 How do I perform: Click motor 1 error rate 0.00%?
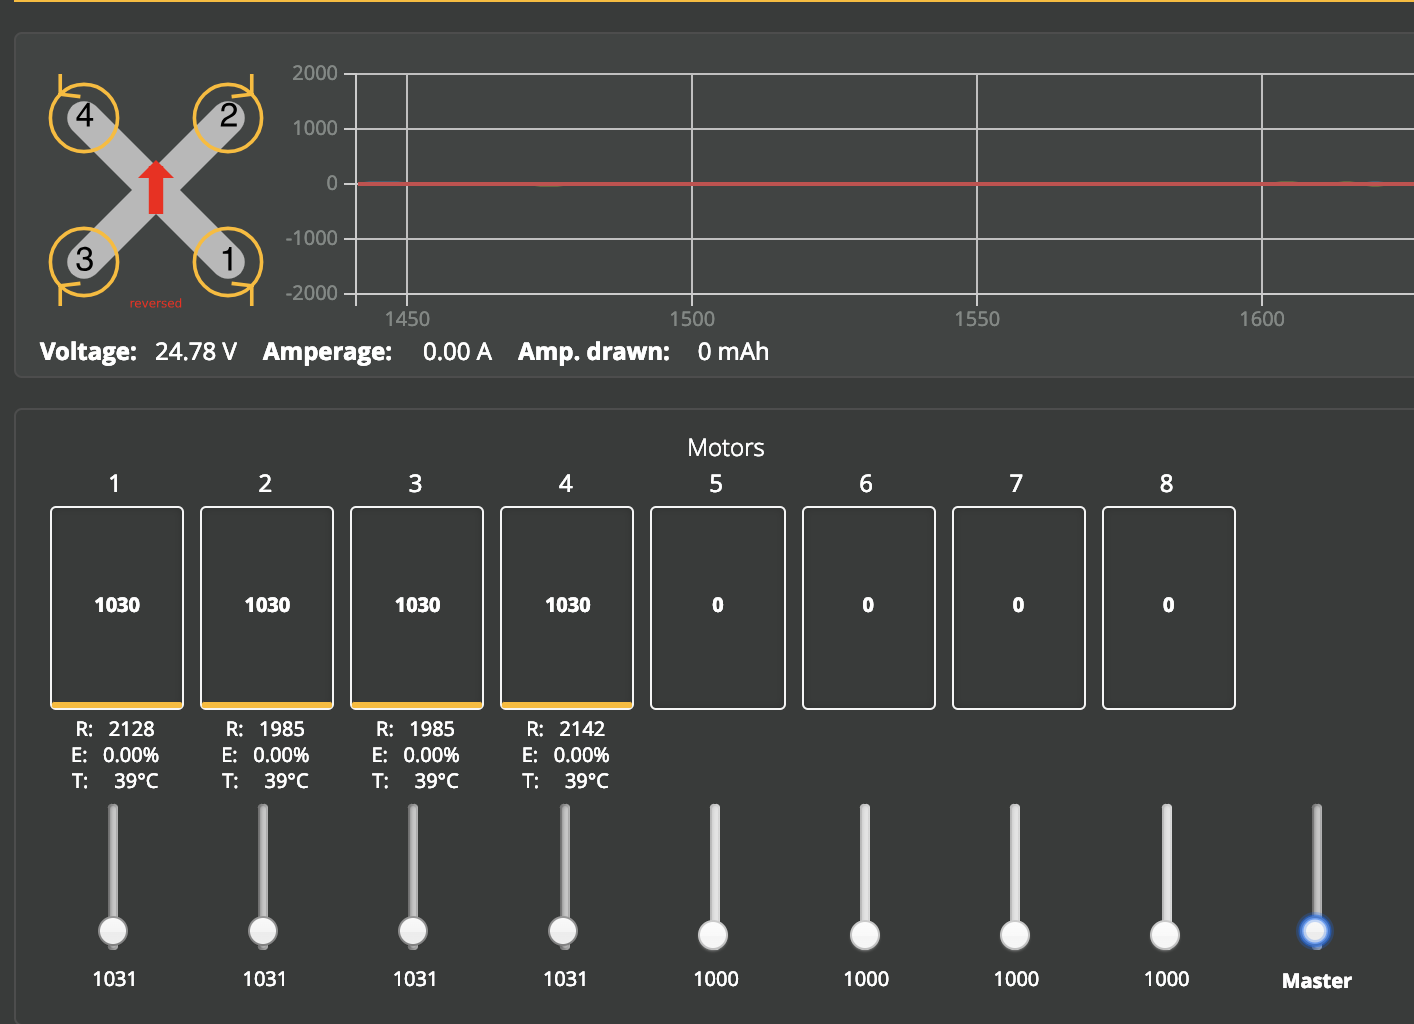131,755
